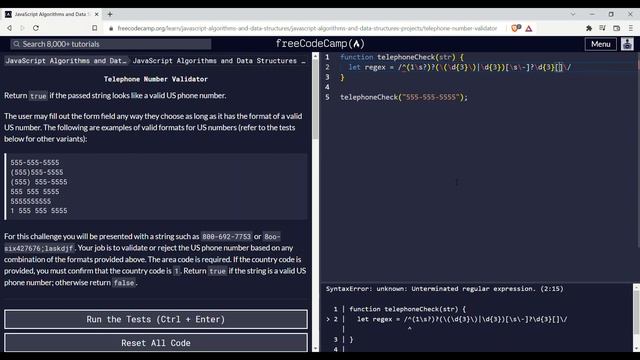Click the Telephone Number Validator heading

point(156,79)
